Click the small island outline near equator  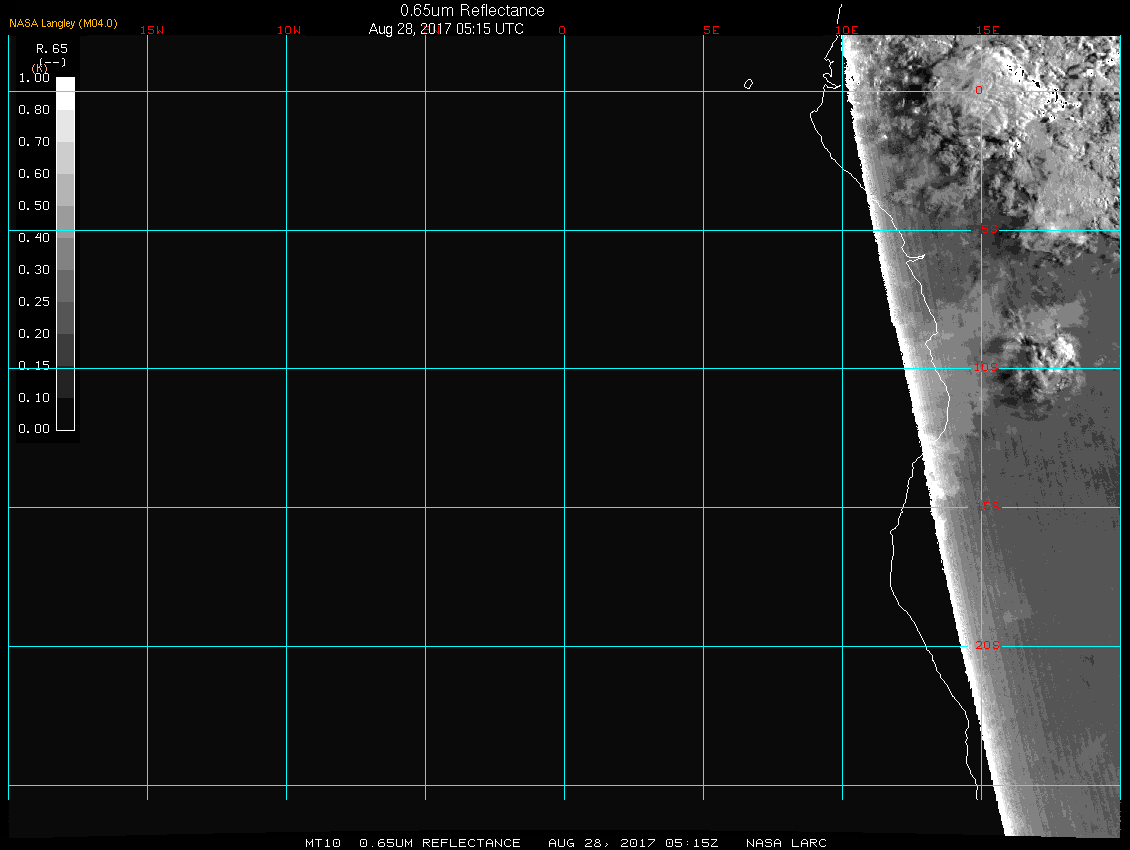[748, 84]
